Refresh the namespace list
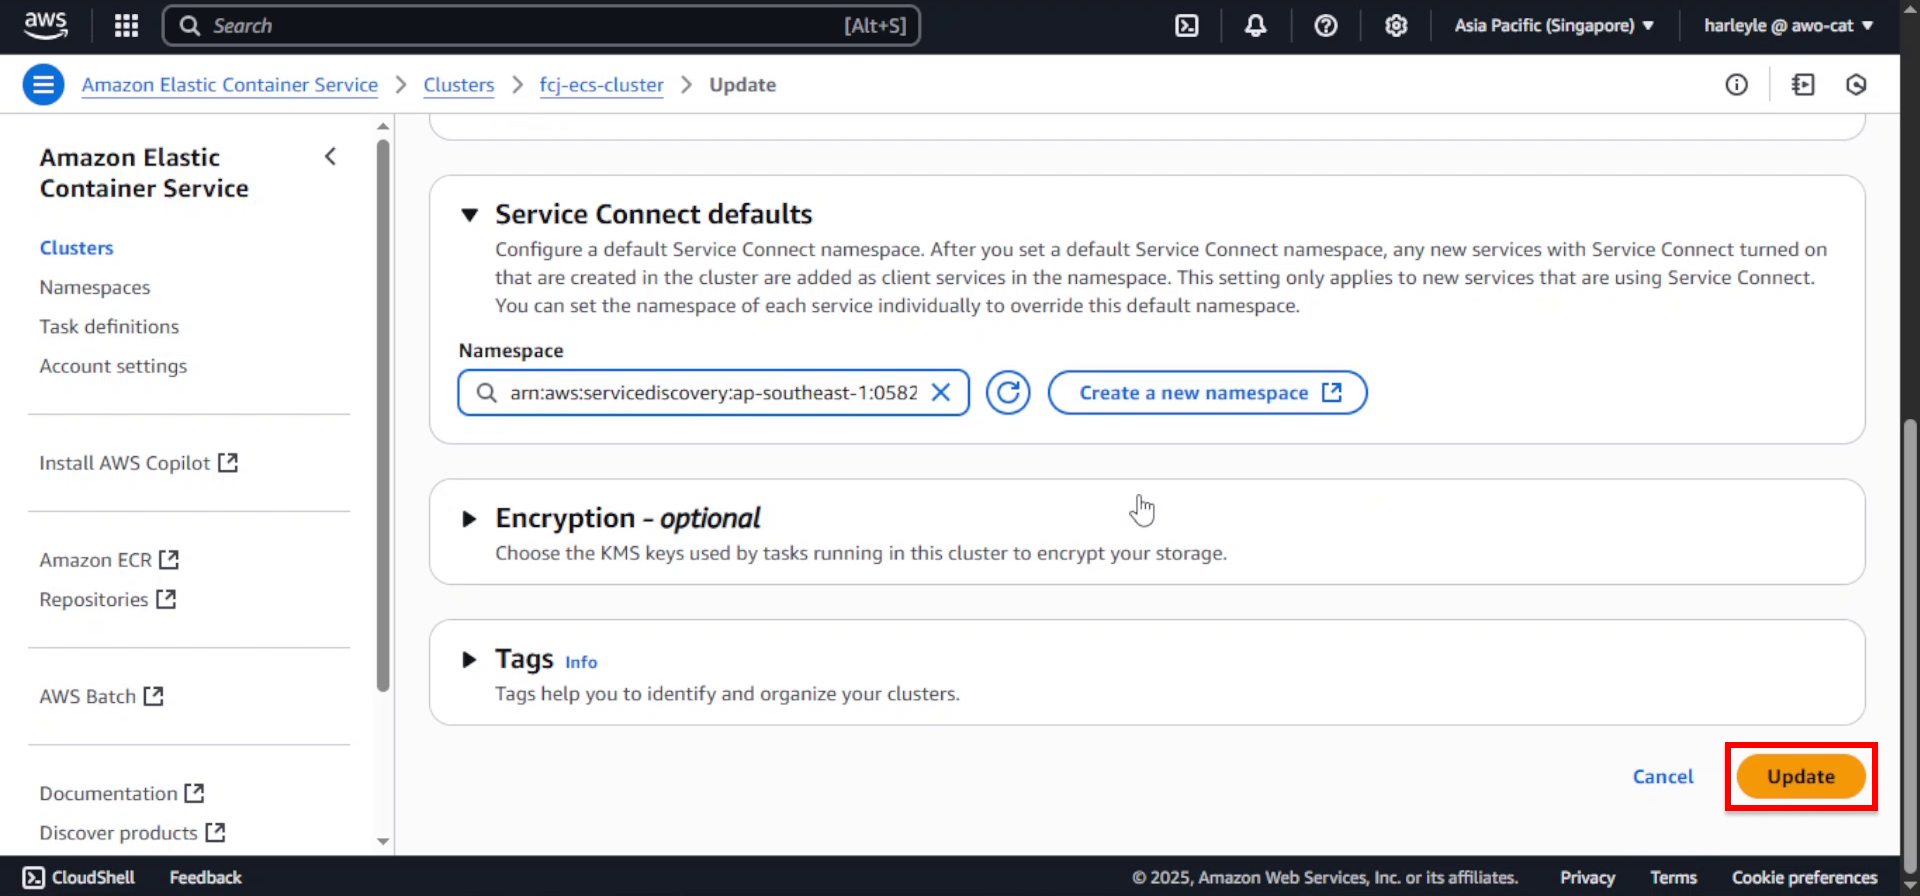The height and width of the screenshot is (896, 1920). (1008, 393)
